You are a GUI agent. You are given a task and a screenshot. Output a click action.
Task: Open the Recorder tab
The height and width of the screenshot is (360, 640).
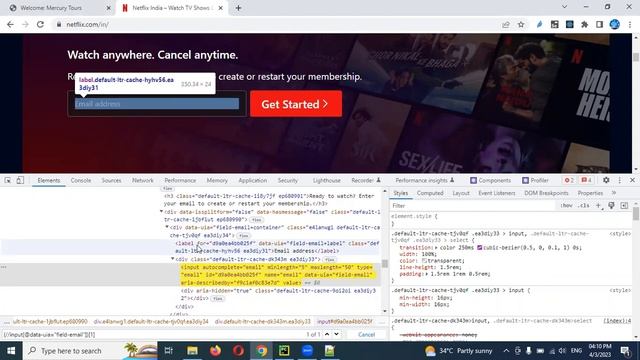(366, 180)
